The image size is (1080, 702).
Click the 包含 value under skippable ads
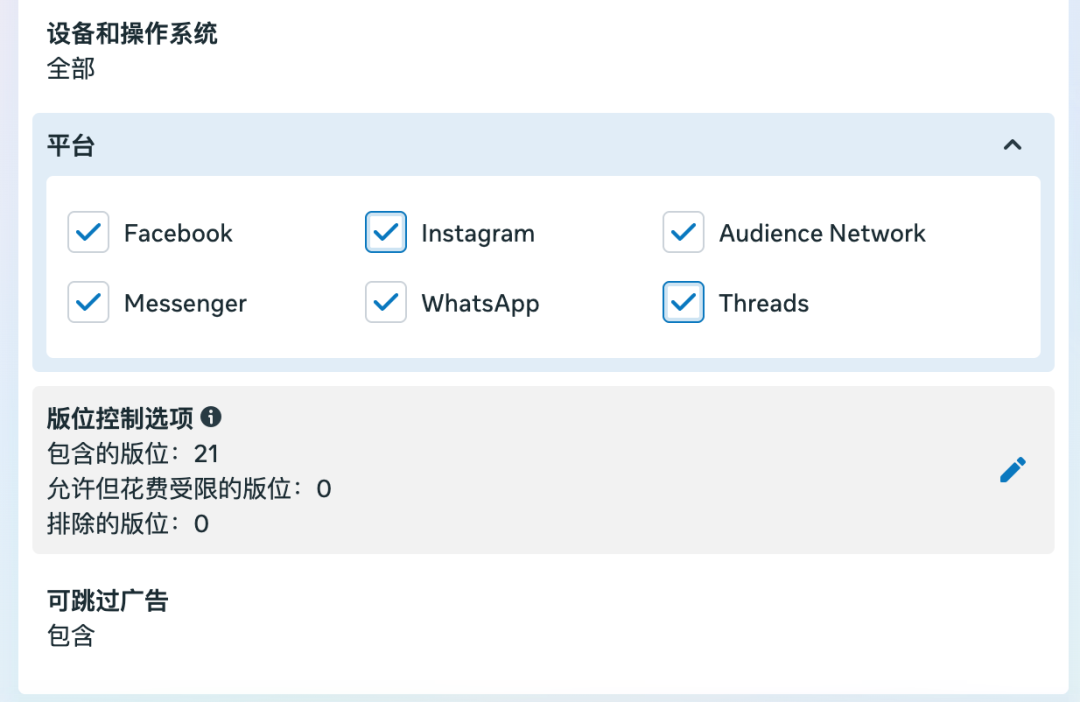(71, 635)
